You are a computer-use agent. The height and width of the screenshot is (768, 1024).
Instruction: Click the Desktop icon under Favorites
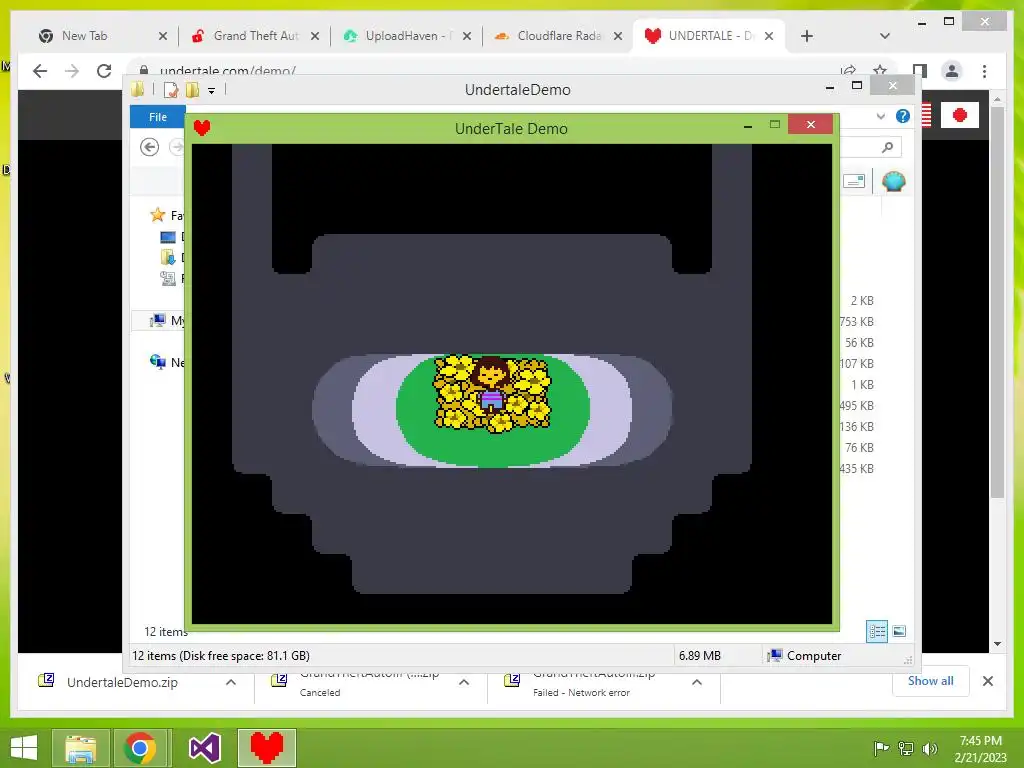(x=168, y=237)
